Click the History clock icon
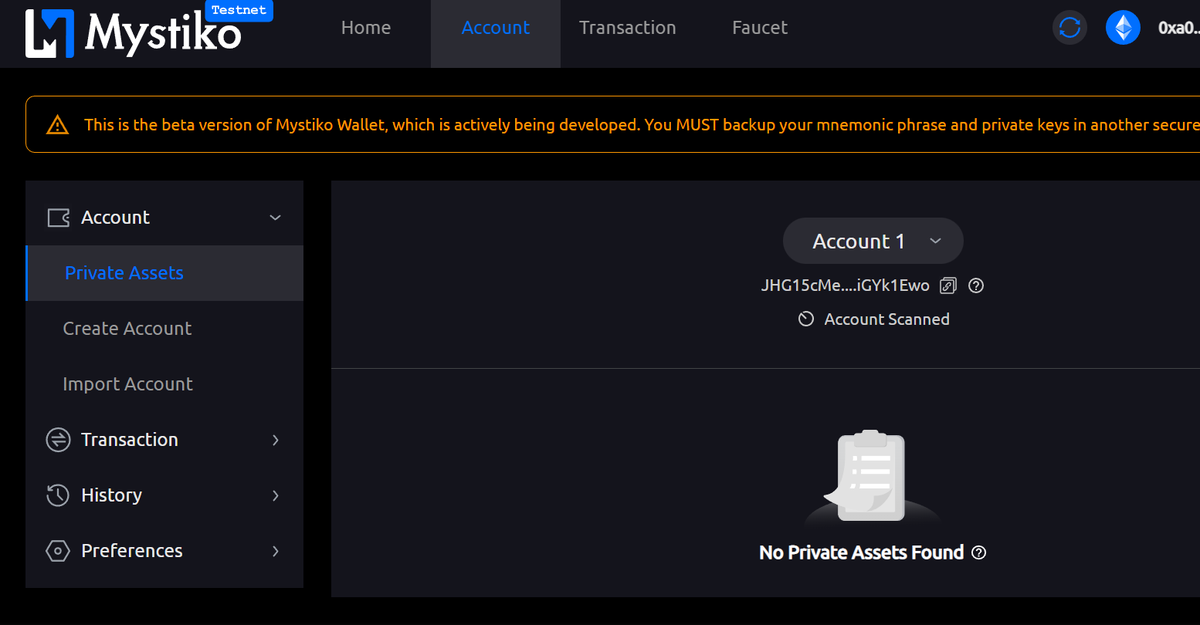This screenshot has height=625, width=1200. (x=58, y=495)
